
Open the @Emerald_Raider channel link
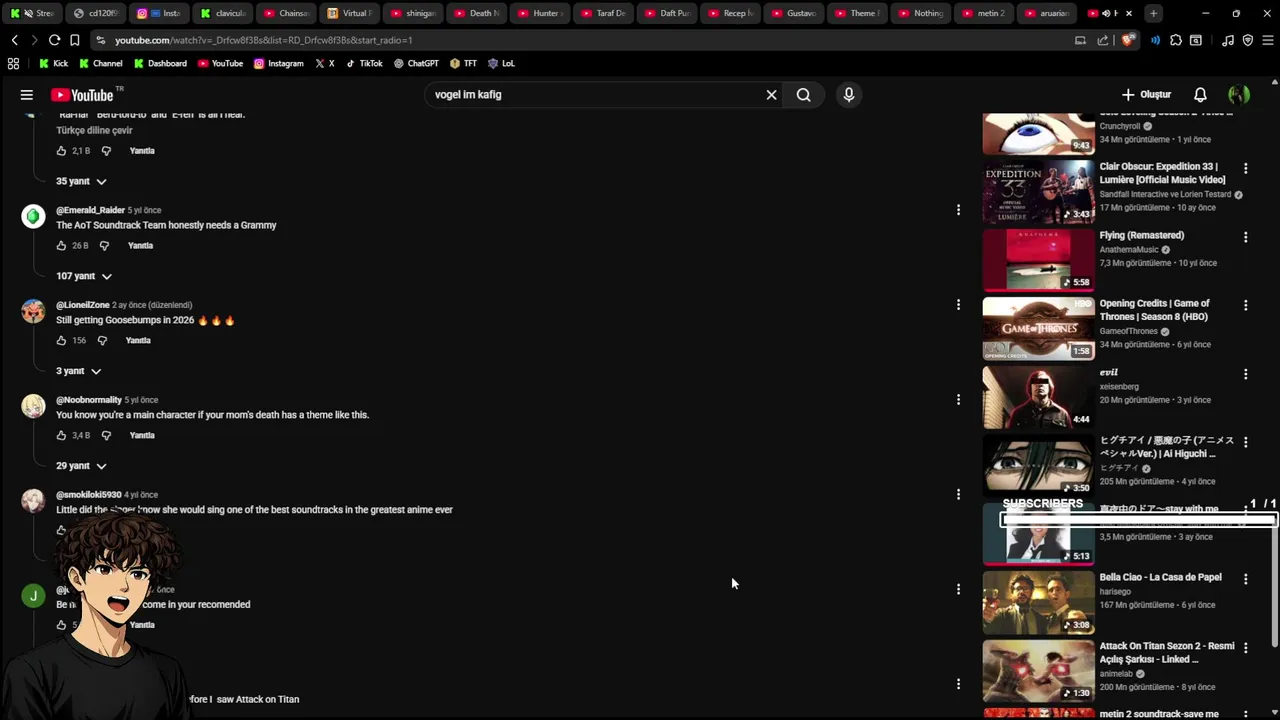click(90, 210)
